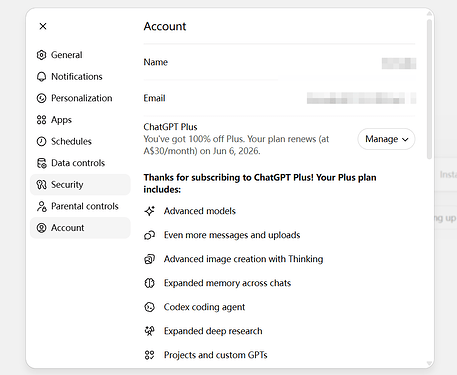Click the 'Expanded deep research' text
Image resolution: width=457 pixels, height=375 pixels.
[x=213, y=331]
